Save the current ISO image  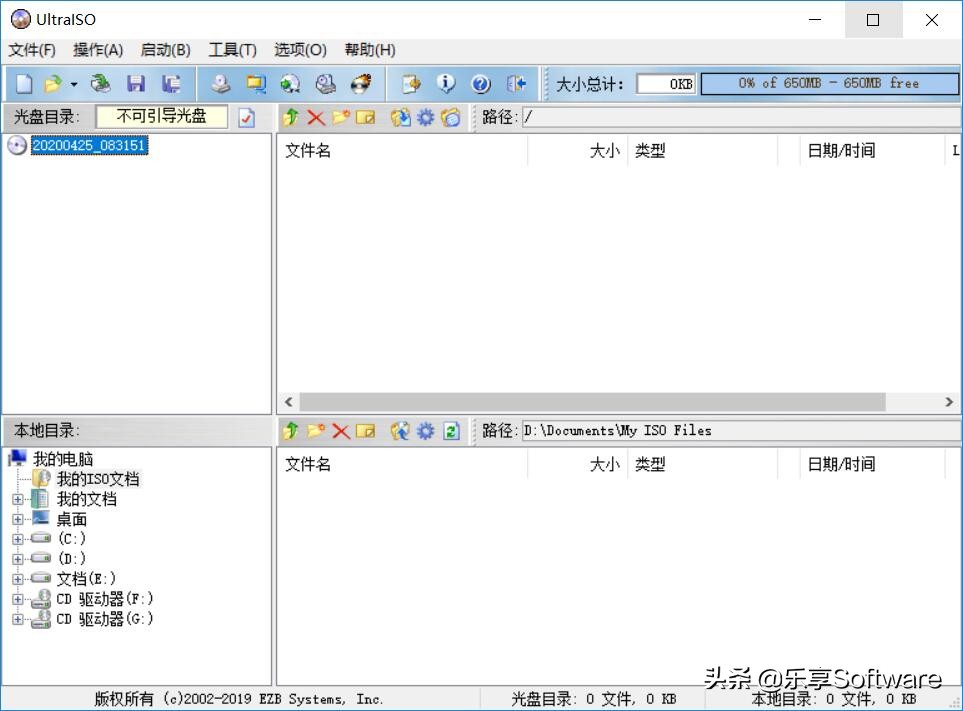pos(137,83)
